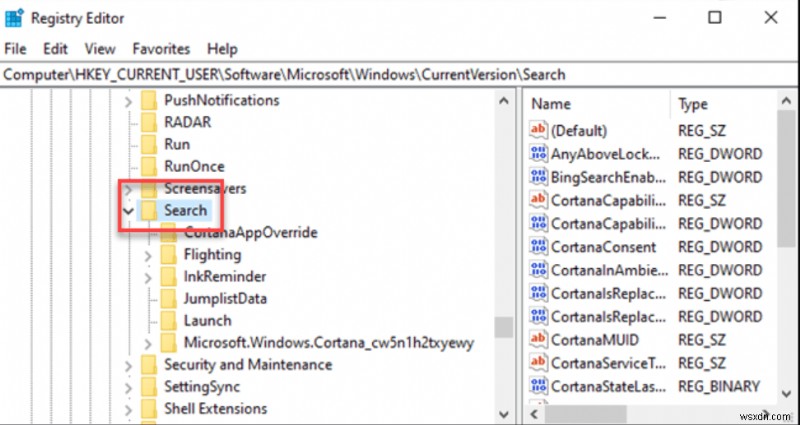Click the values pane scroll-up arrow
Image resolution: width=800 pixels, height=425 pixels.
coord(786,101)
